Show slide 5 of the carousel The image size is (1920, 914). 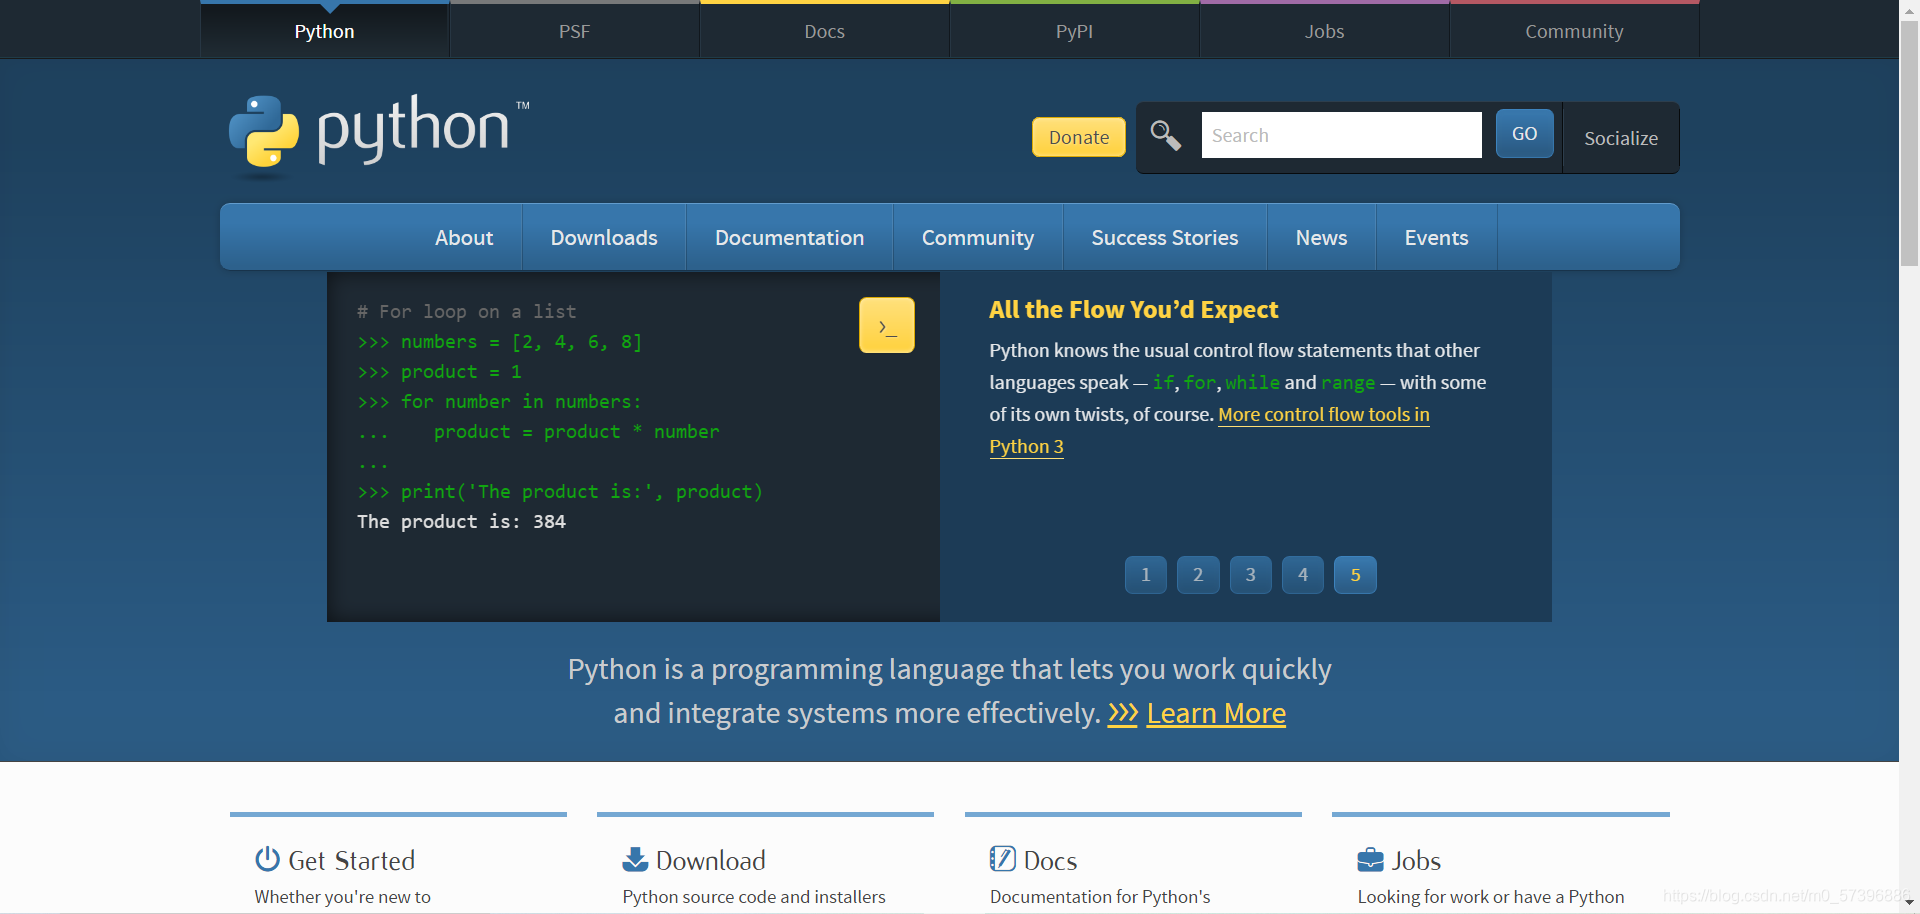coord(1355,575)
